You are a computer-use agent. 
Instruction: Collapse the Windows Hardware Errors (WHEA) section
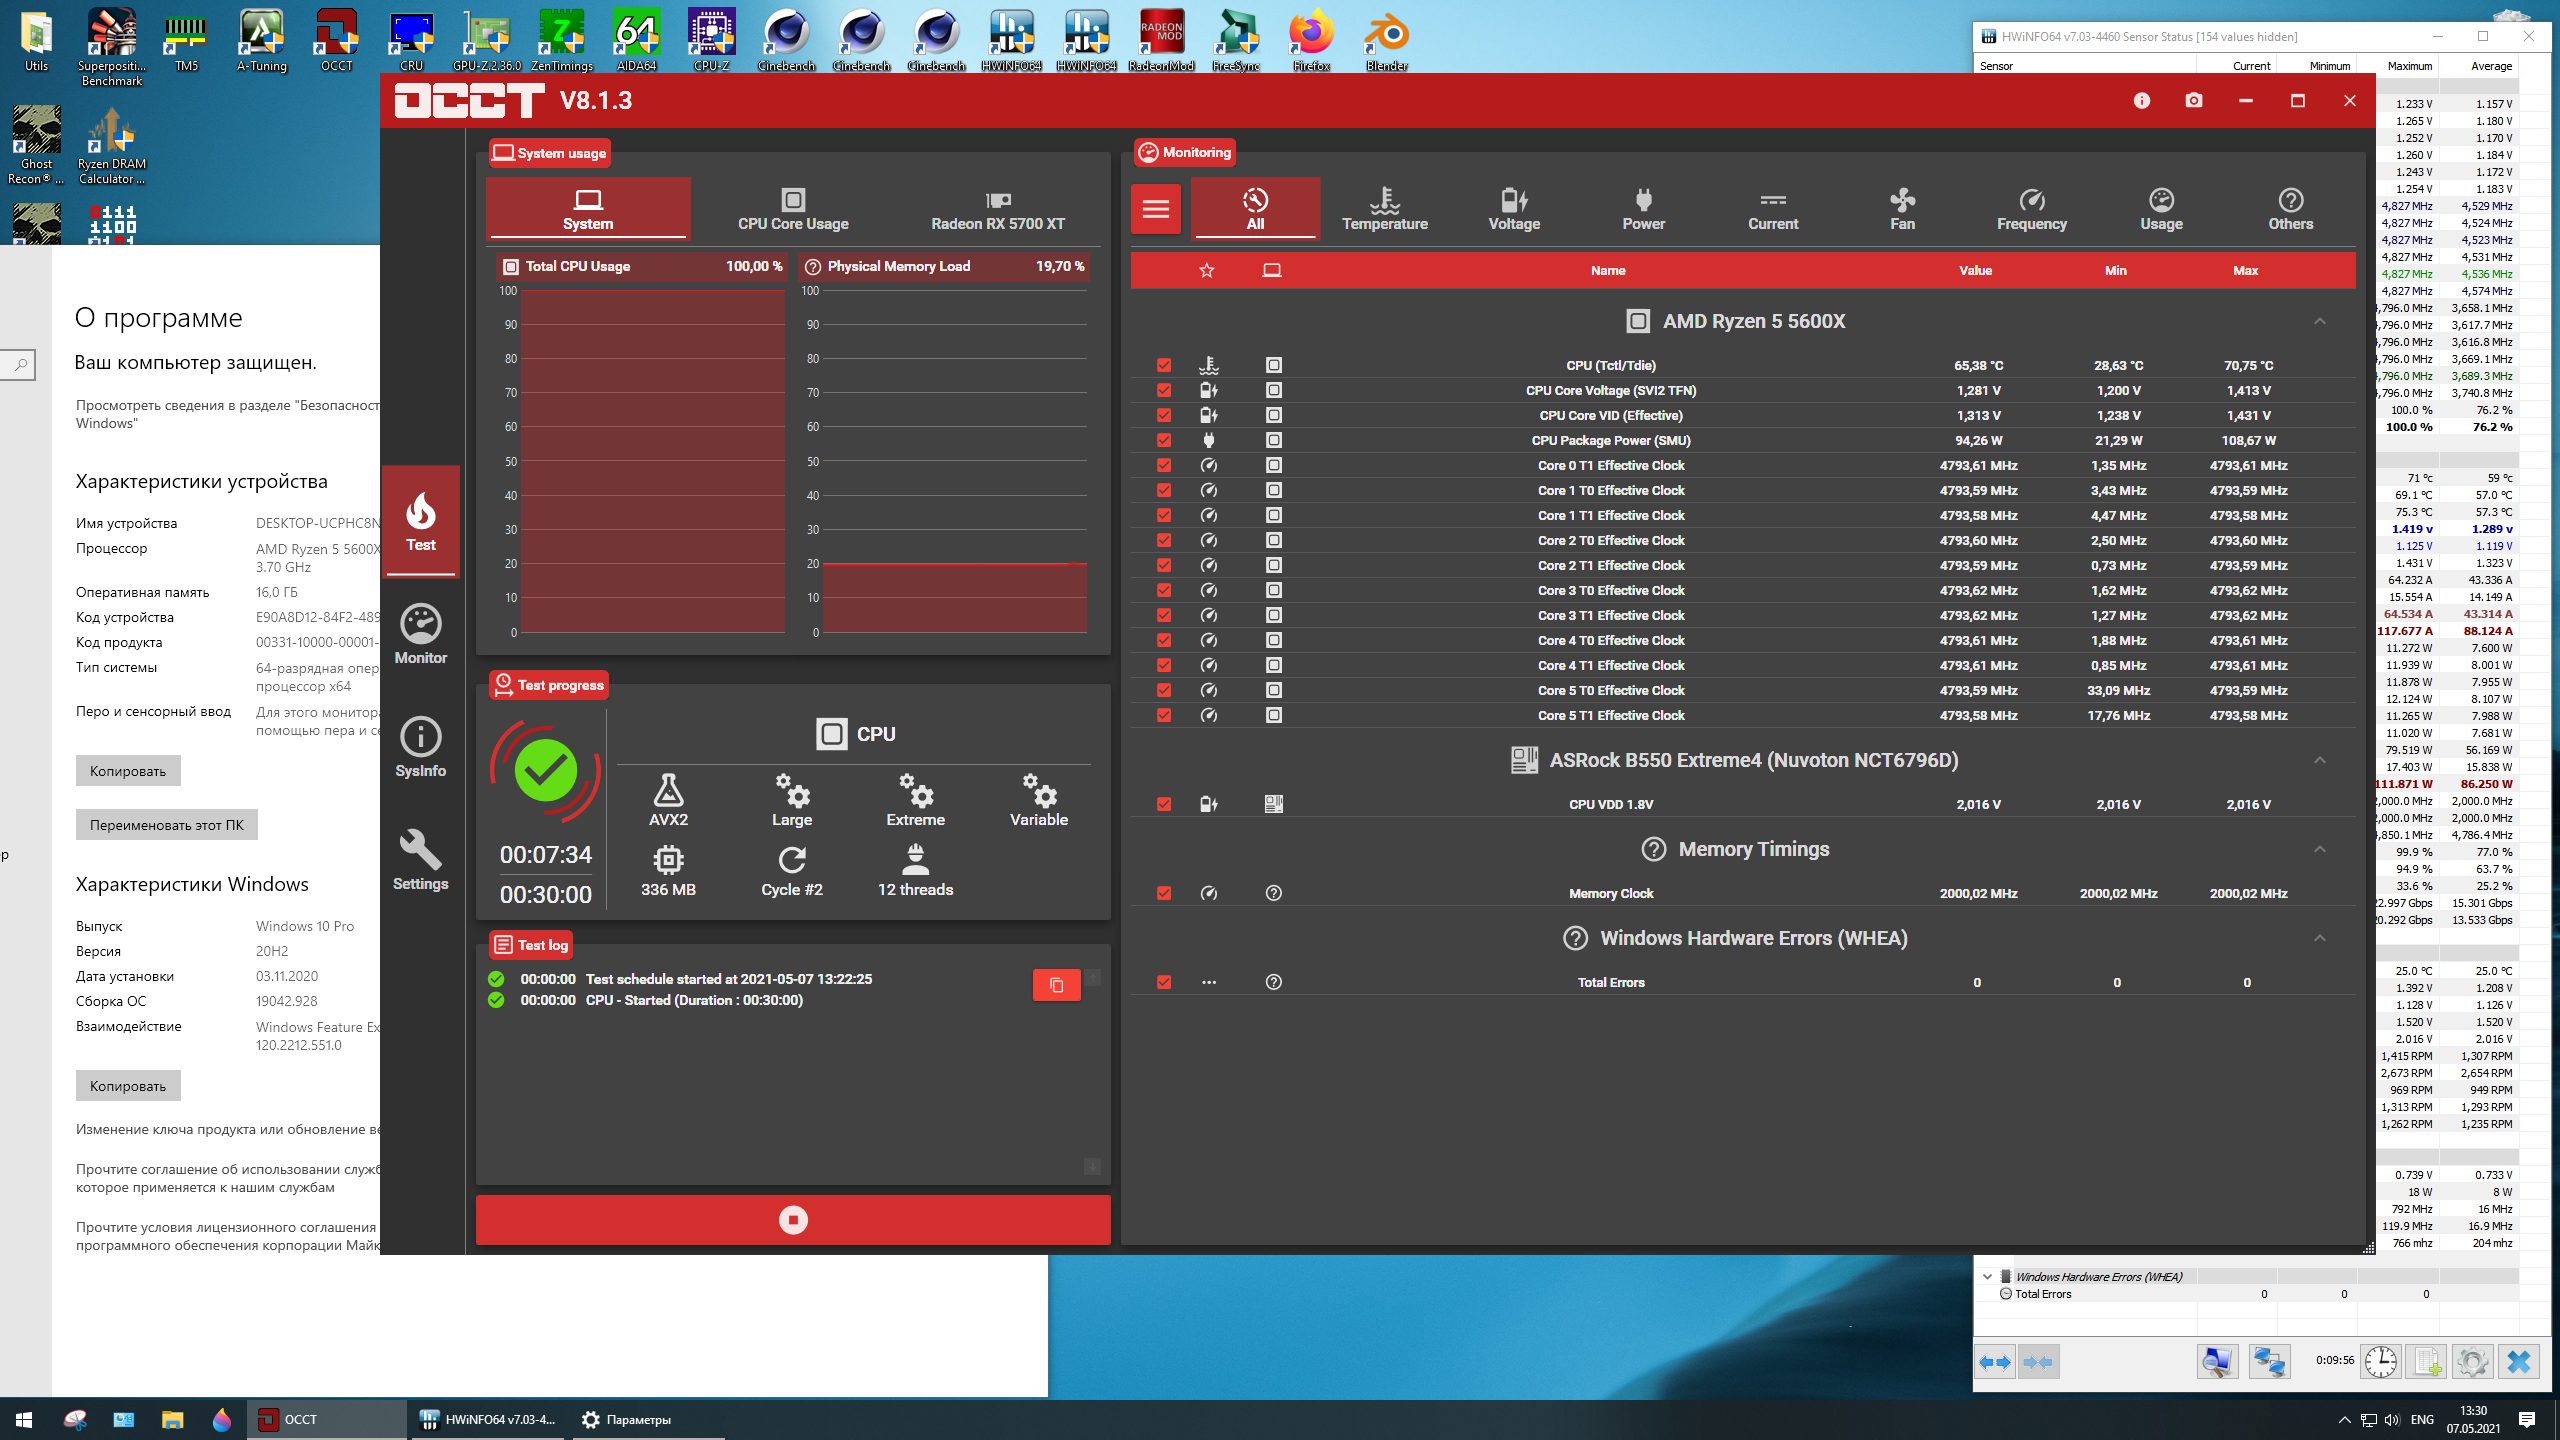(x=2319, y=938)
